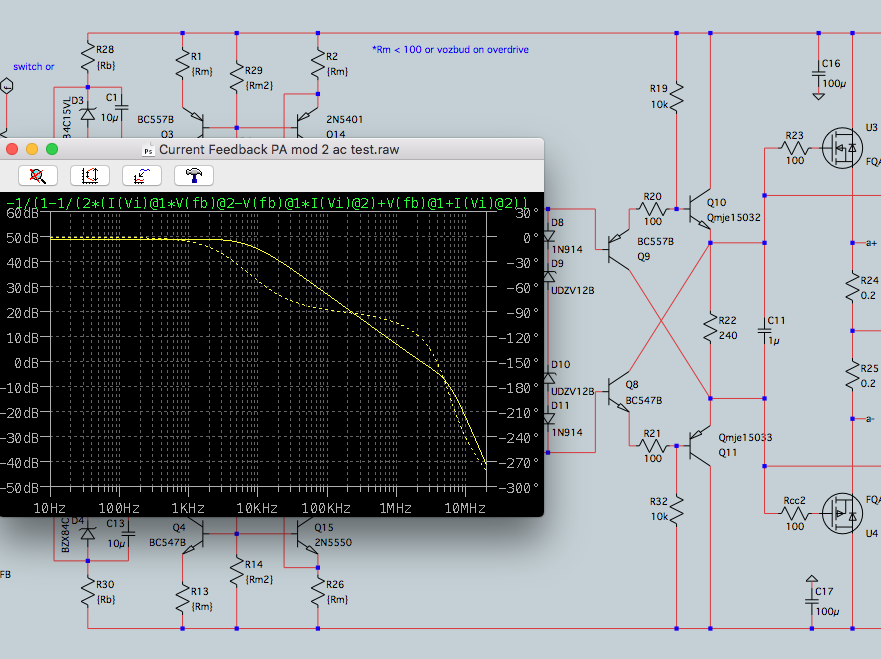
Task: Click the 100KHz frequency axis label
Action: tap(326, 508)
